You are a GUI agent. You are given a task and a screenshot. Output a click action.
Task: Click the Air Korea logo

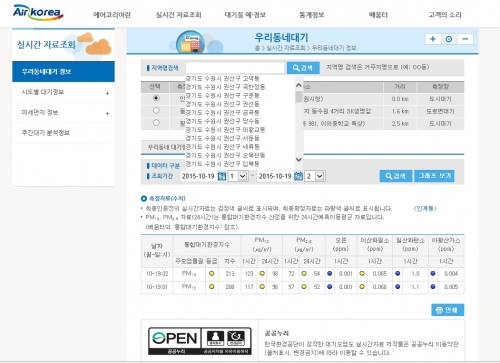pyautogui.click(x=38, y=12)
